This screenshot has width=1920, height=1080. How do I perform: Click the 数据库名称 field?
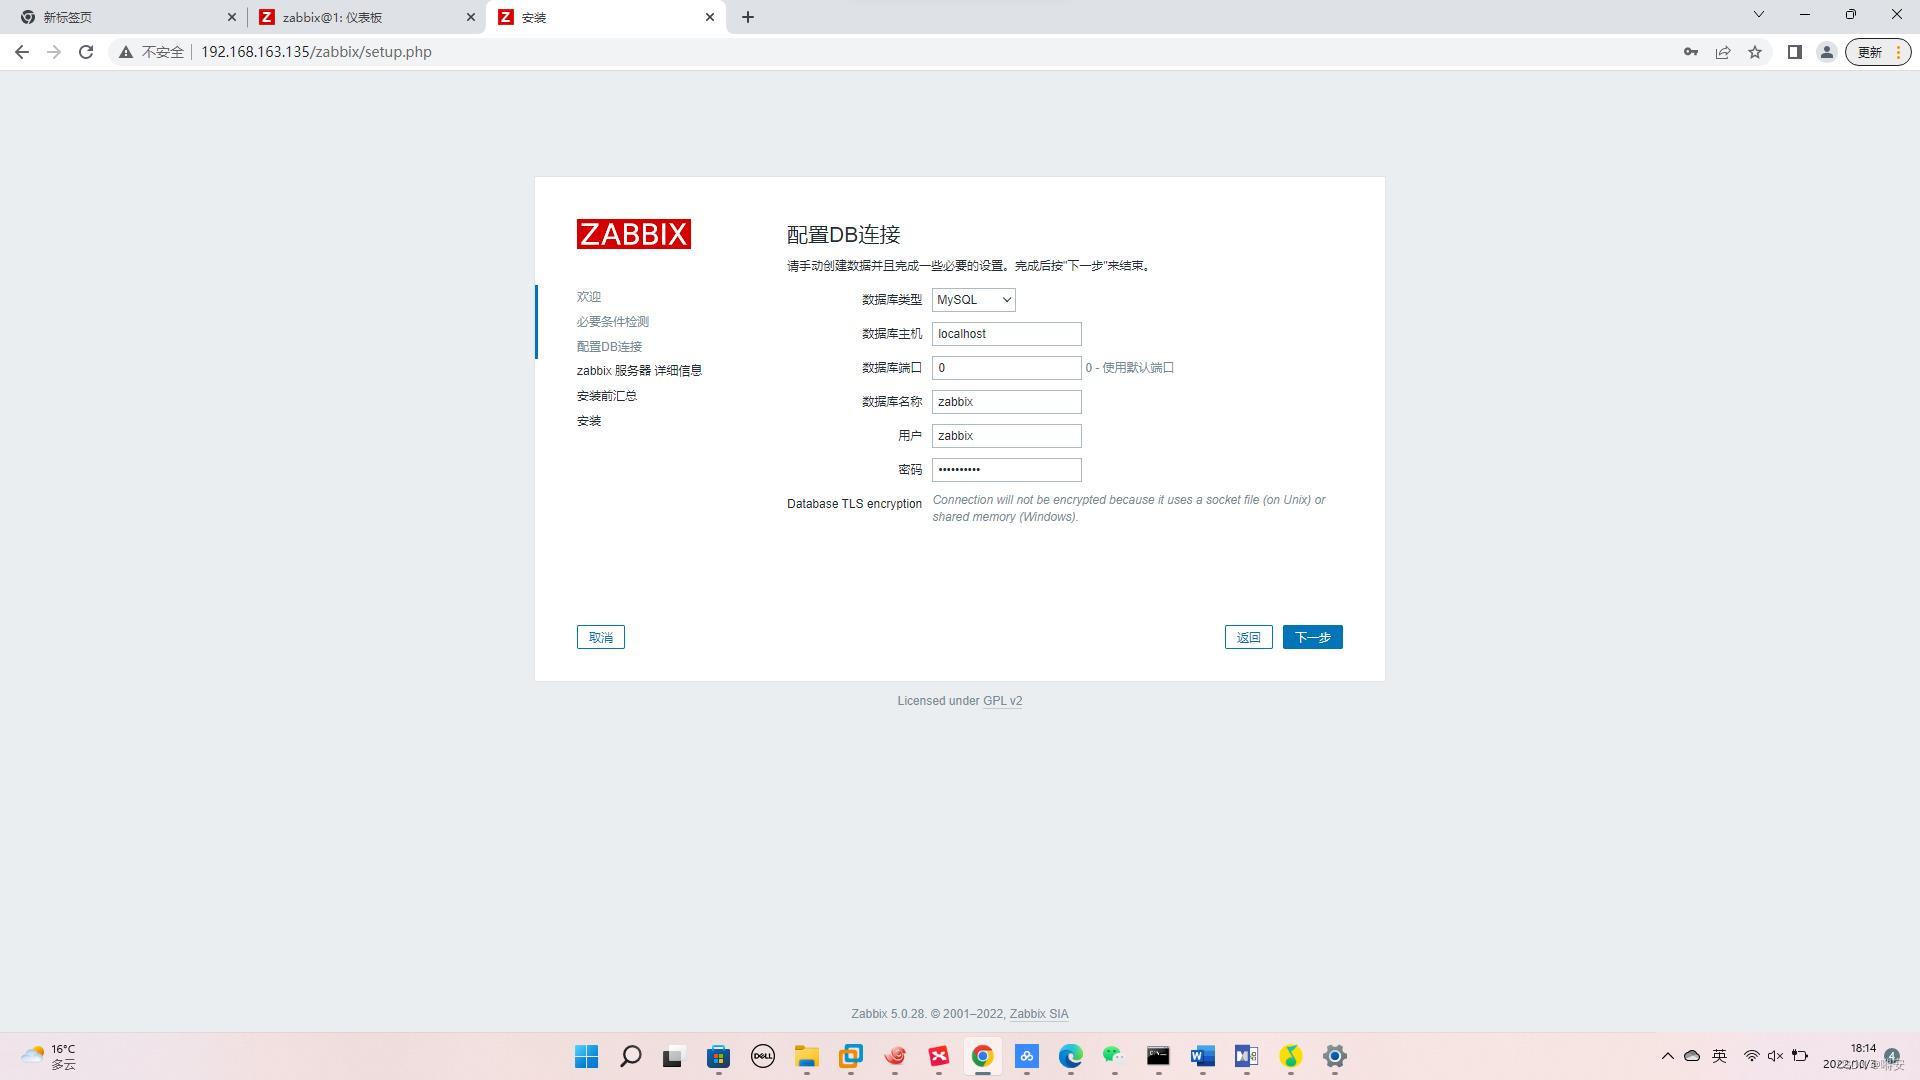tap(1006, 402)
